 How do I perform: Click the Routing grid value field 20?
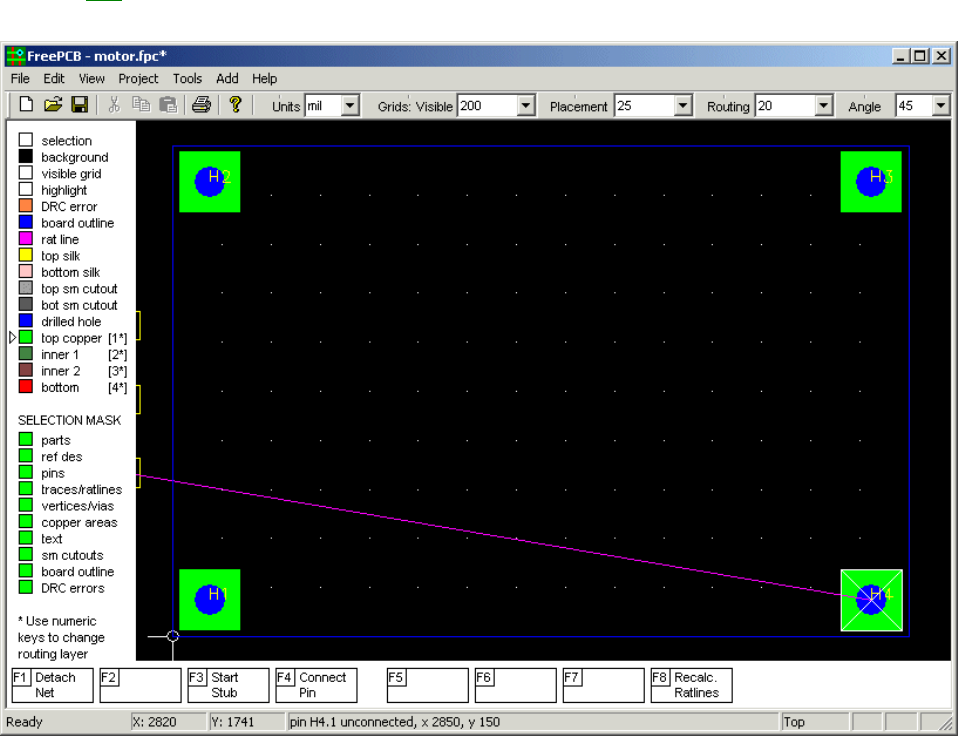785,106
